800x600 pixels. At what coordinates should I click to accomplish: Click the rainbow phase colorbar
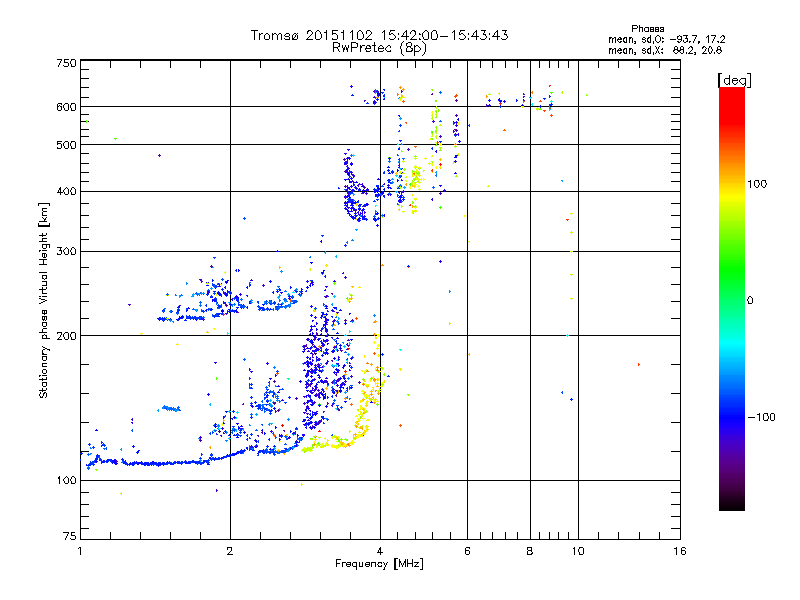pyautogui.click(x=732, y=298)
